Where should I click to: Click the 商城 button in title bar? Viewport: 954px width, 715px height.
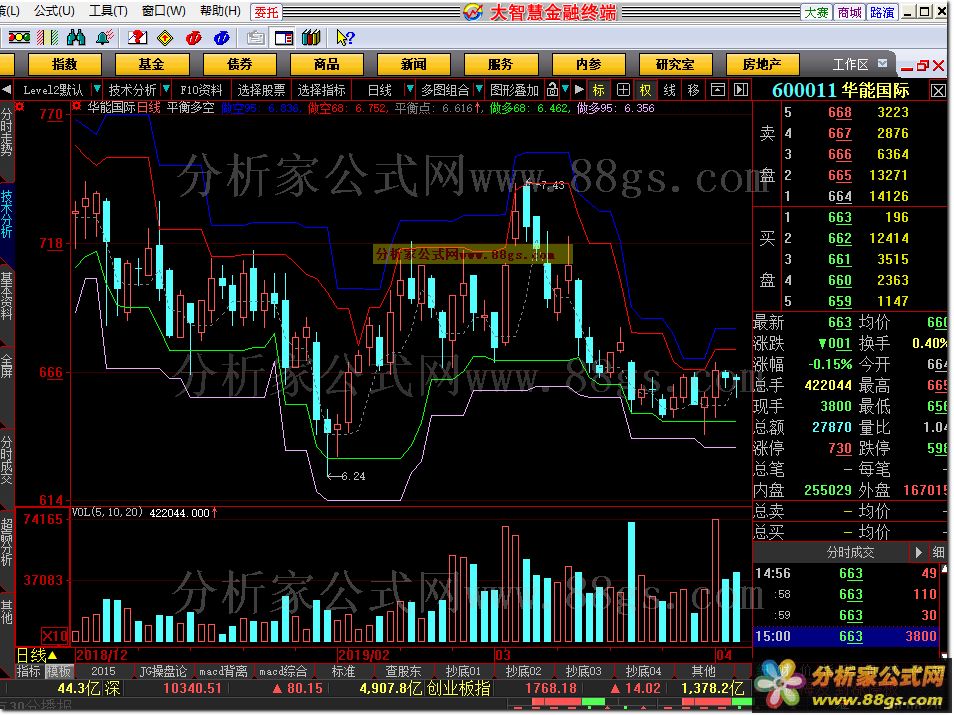(x=849, y=12)
